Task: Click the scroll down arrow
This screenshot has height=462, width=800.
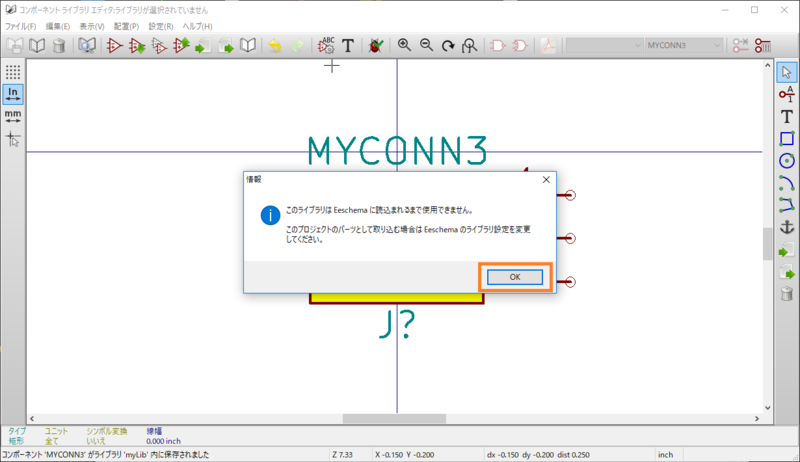Action: tap(768, 408)
